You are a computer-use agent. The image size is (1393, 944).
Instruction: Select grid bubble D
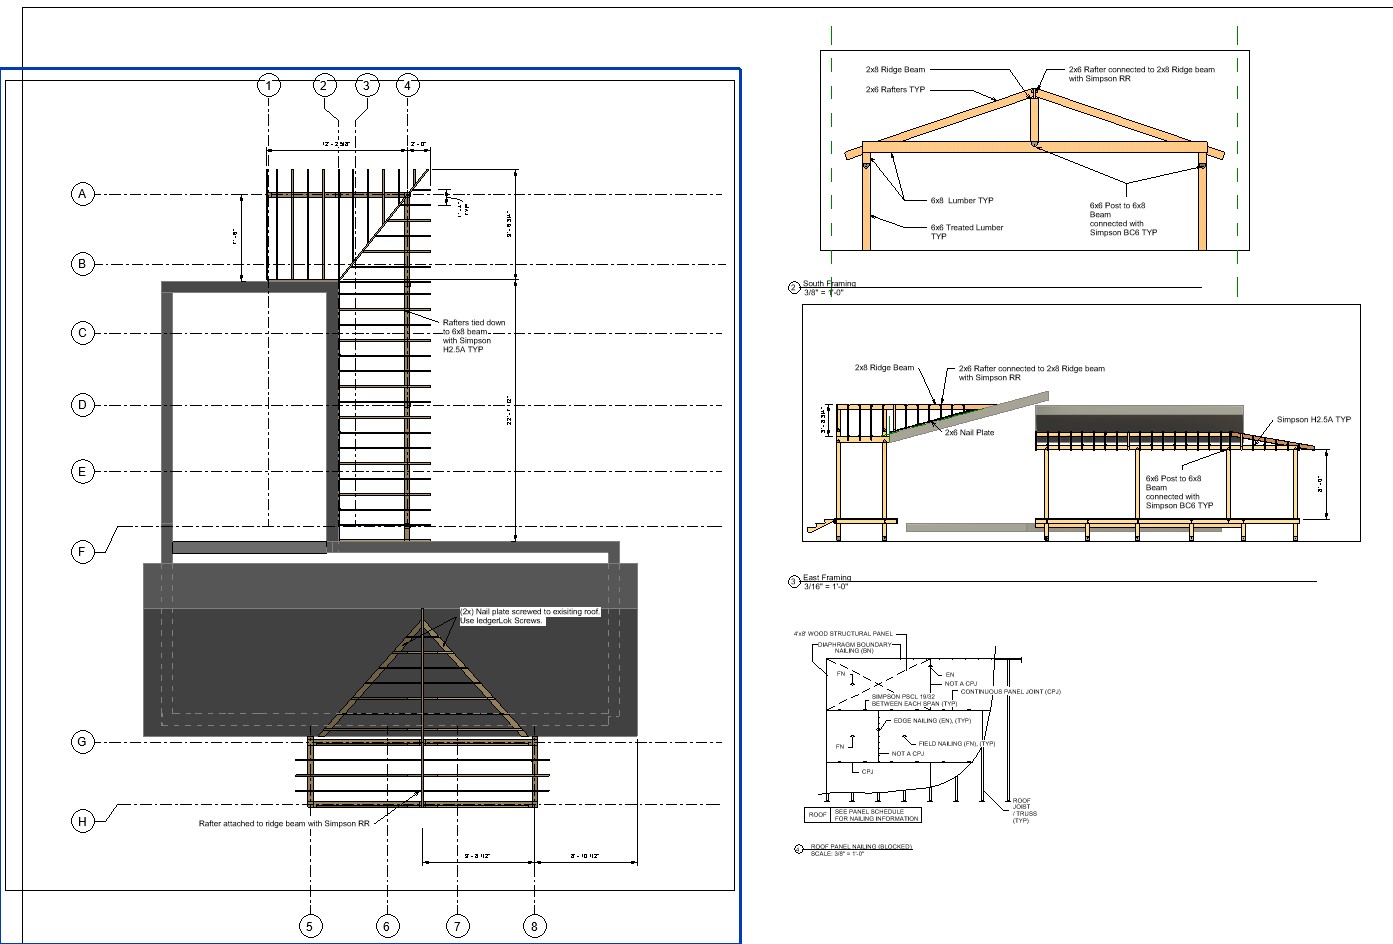83,405
